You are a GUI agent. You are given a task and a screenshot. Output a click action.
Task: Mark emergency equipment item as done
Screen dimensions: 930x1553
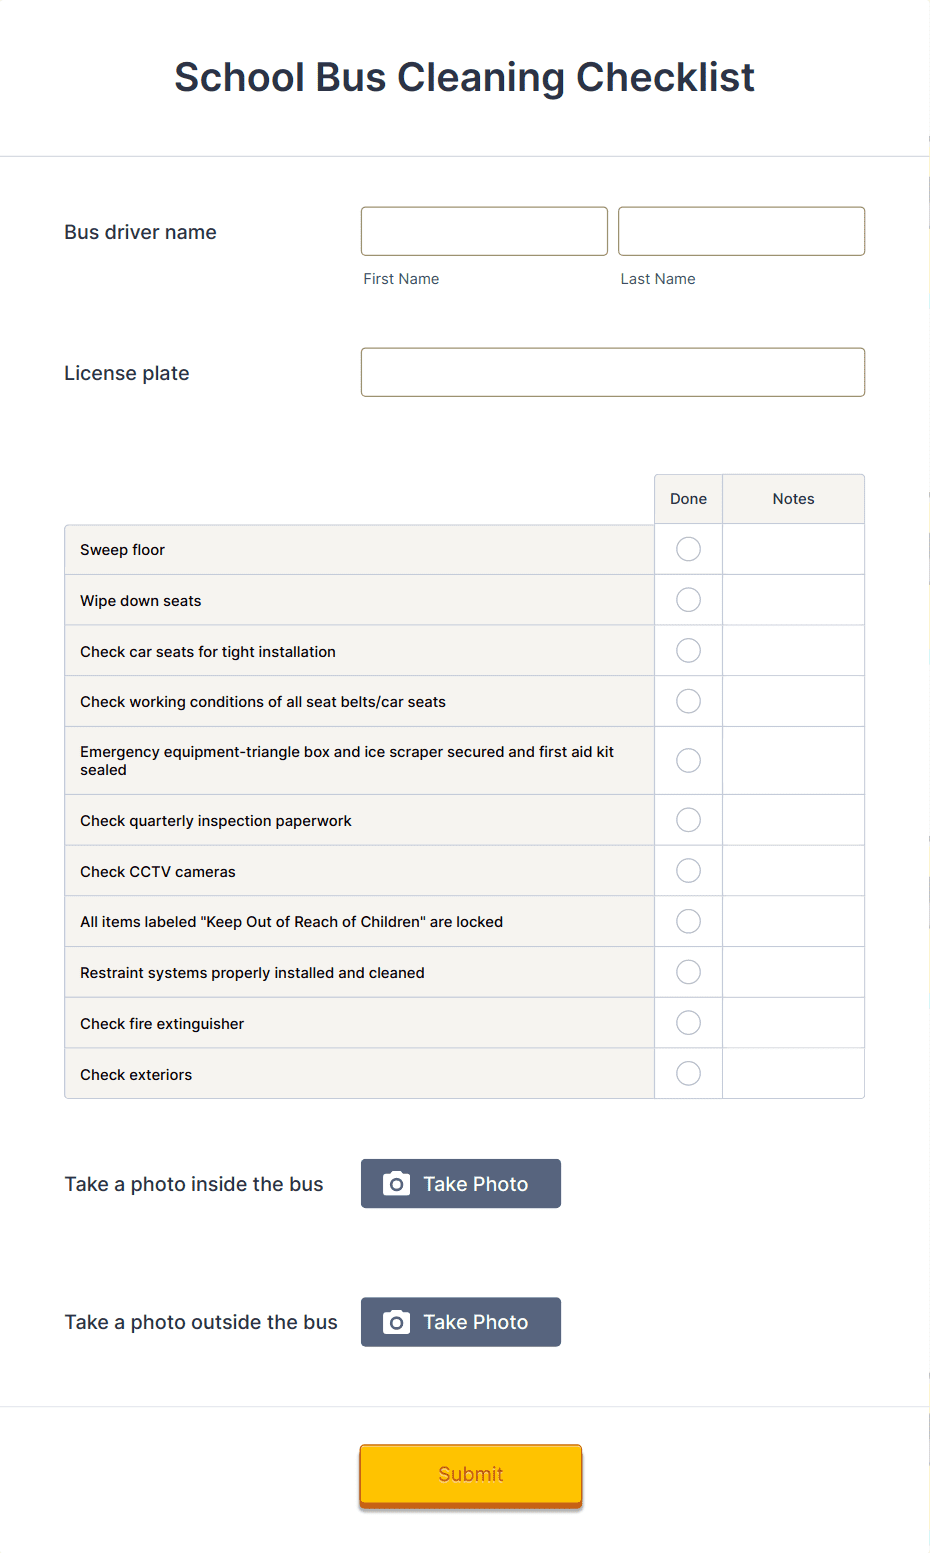coord(688,760)
